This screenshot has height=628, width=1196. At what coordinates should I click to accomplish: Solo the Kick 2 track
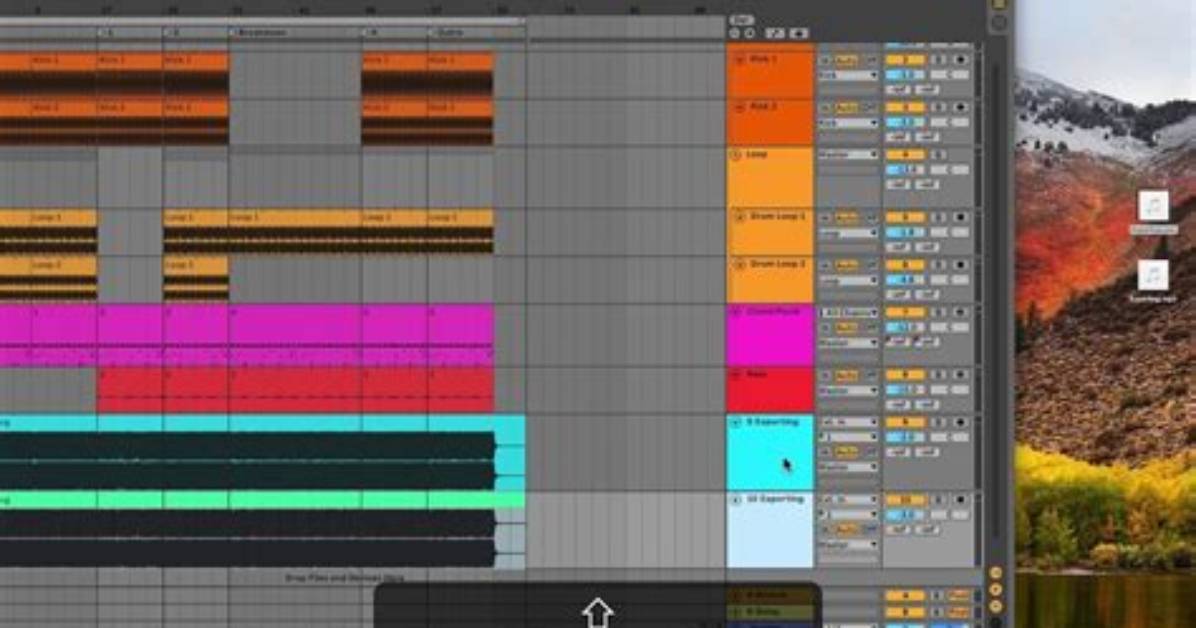(939, 108)
